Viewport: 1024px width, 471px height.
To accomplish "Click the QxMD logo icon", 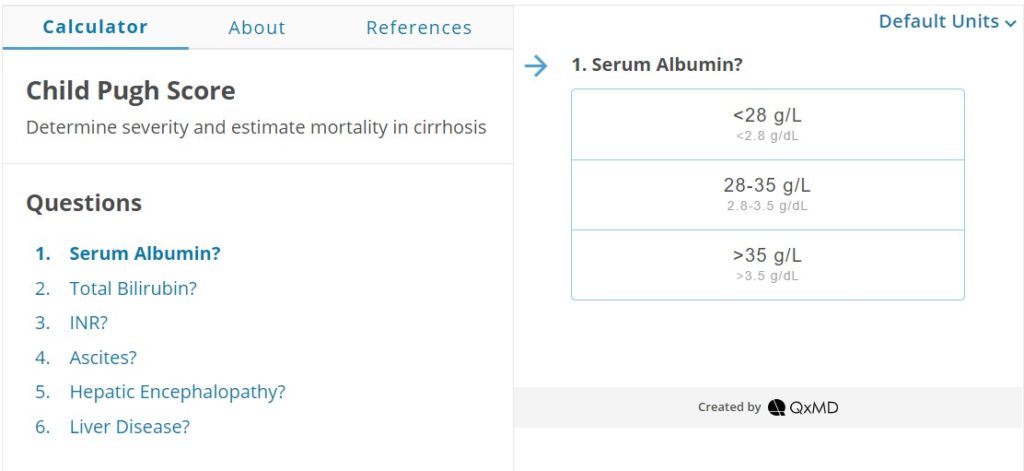I will (x=776, y=408).
